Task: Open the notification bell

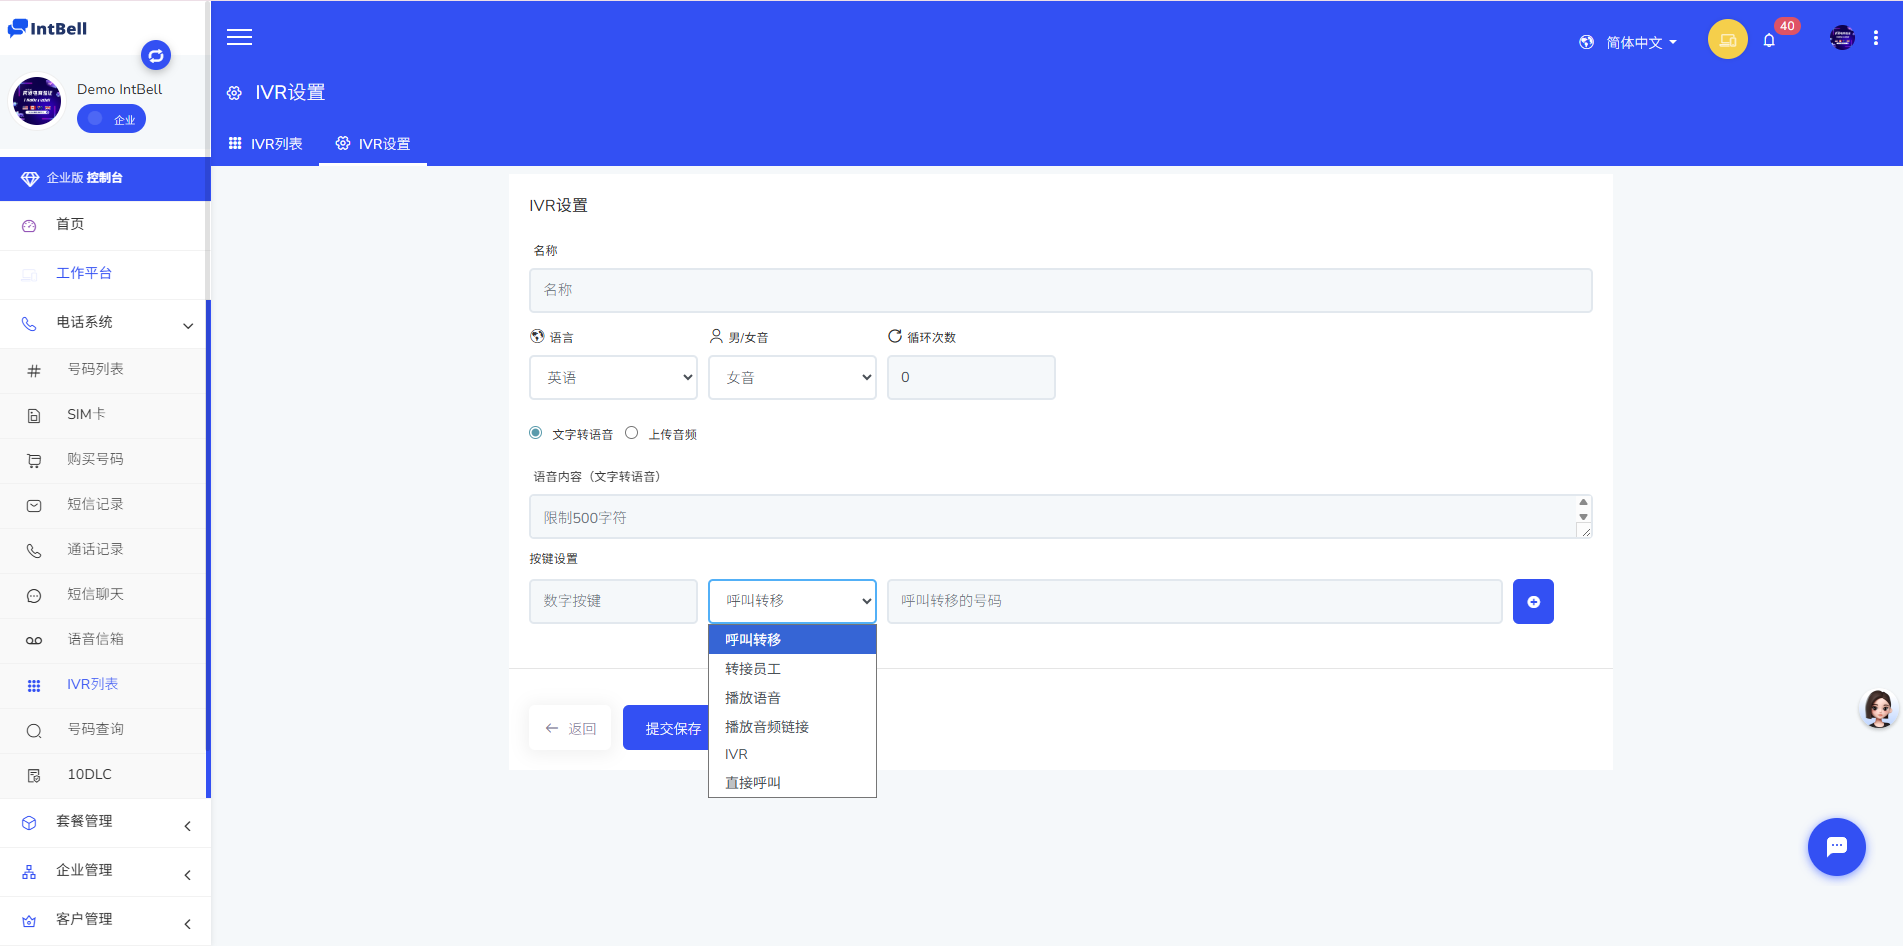Action: tap(1769, 40)
